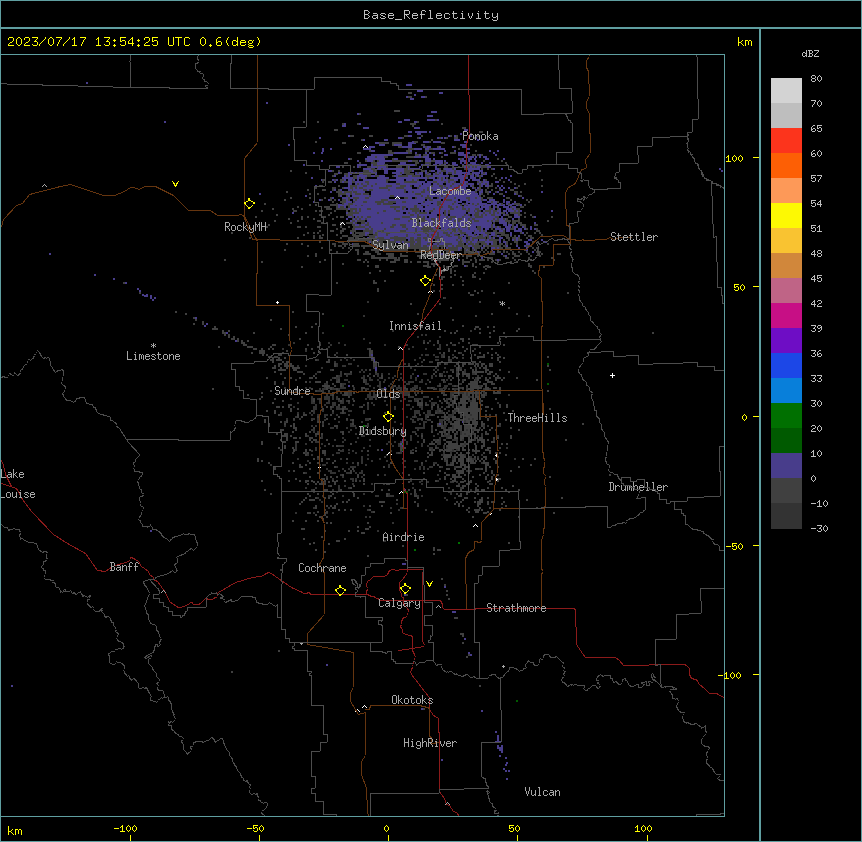
Task: Click the blue 36 dBZ legend swatch
Action: (x=786, y=365)
